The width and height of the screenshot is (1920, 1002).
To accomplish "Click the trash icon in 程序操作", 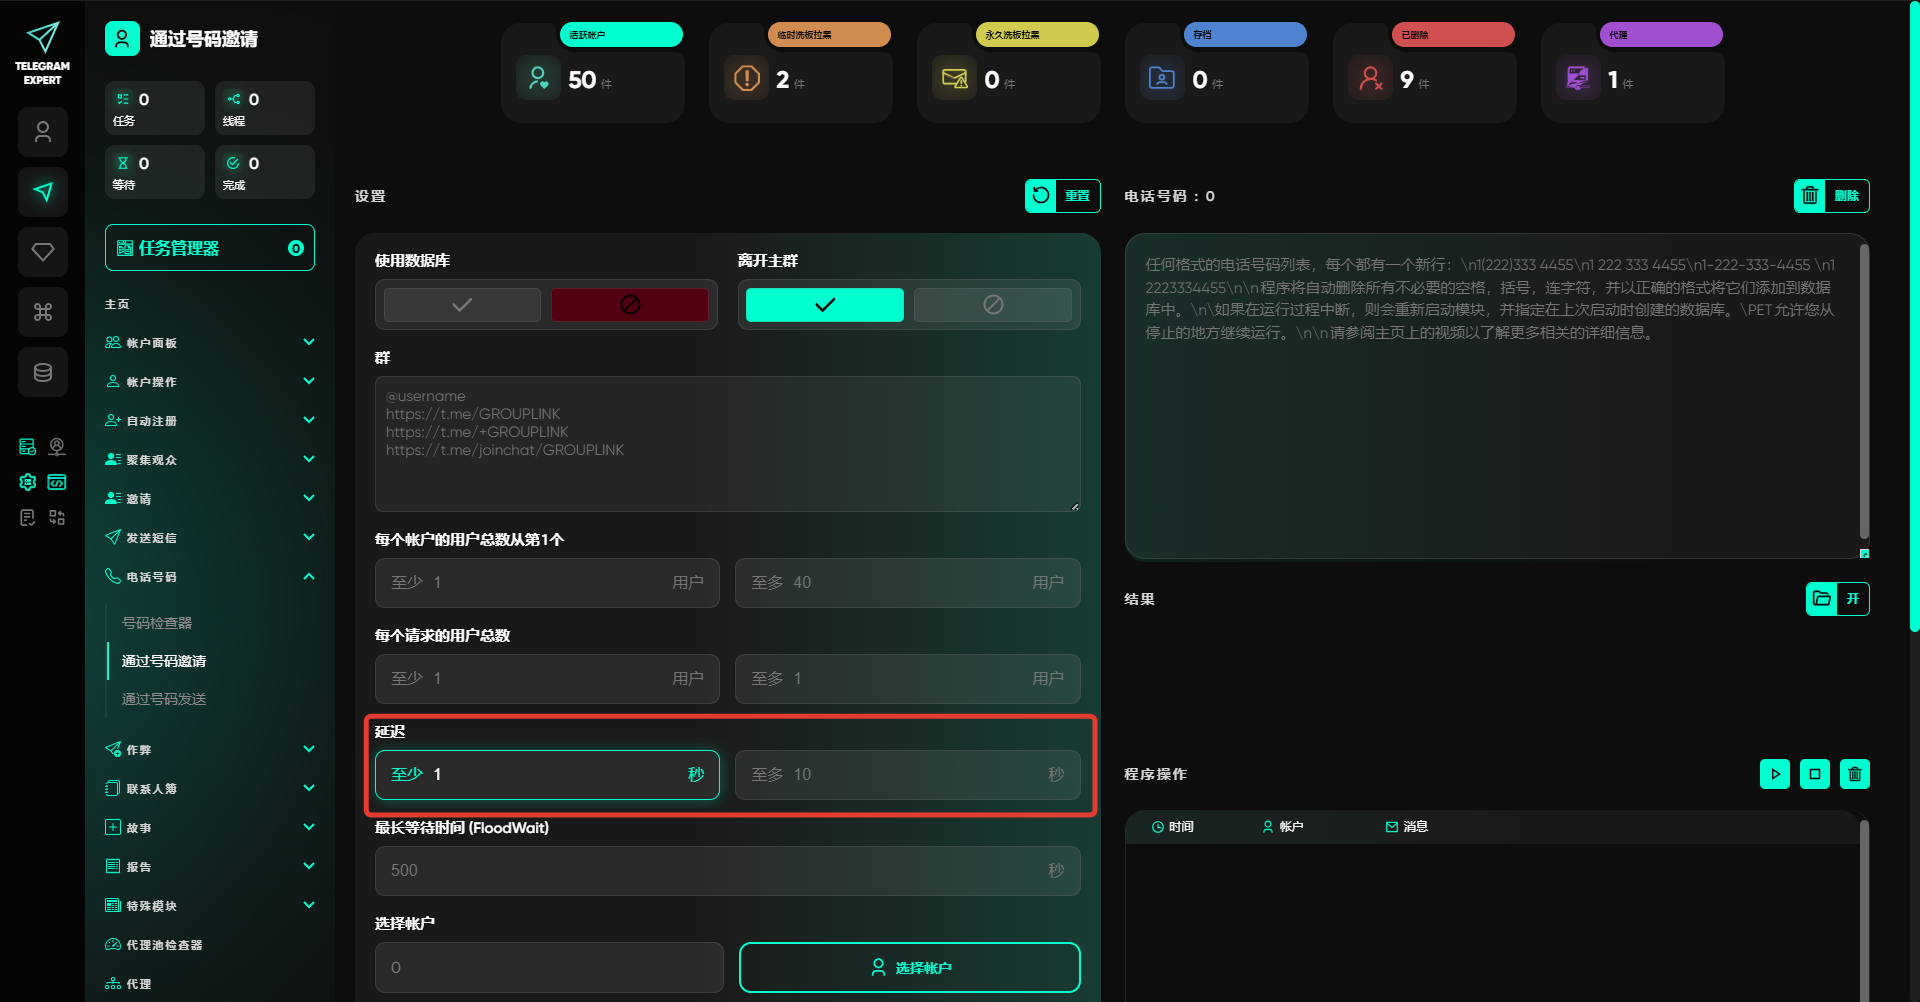I will pyautogui.click(x=1854, y=774).
